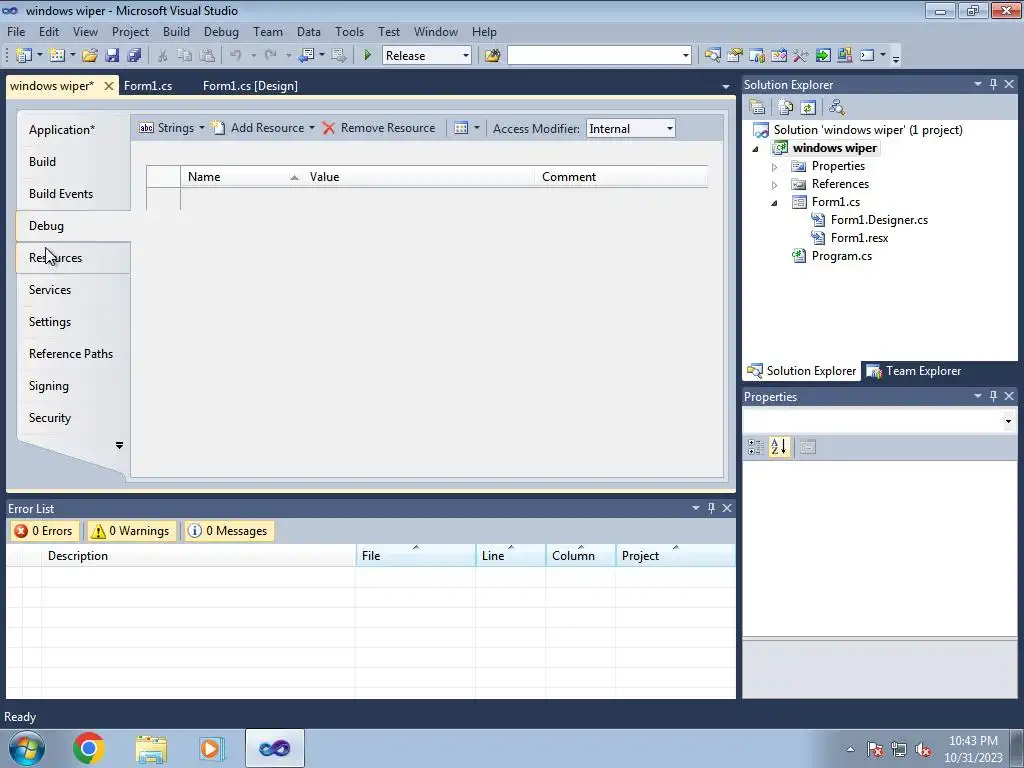Click the New Project toolbar icon
The image size is (1024, 768).
[x=24, y=56]
